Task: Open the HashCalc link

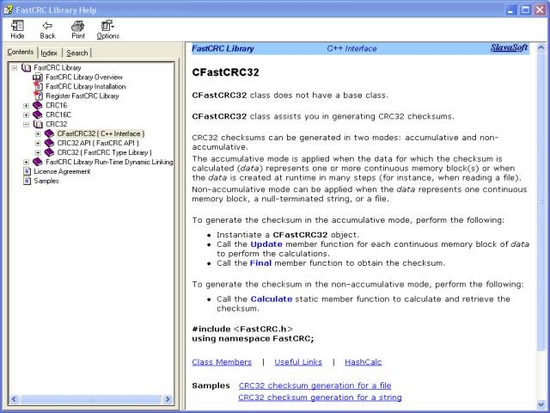Action: 363,362
